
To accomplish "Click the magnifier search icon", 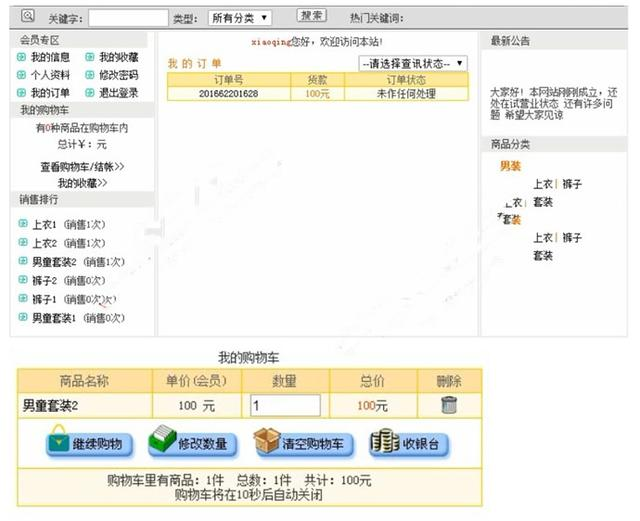I will (x=28, y=16).
